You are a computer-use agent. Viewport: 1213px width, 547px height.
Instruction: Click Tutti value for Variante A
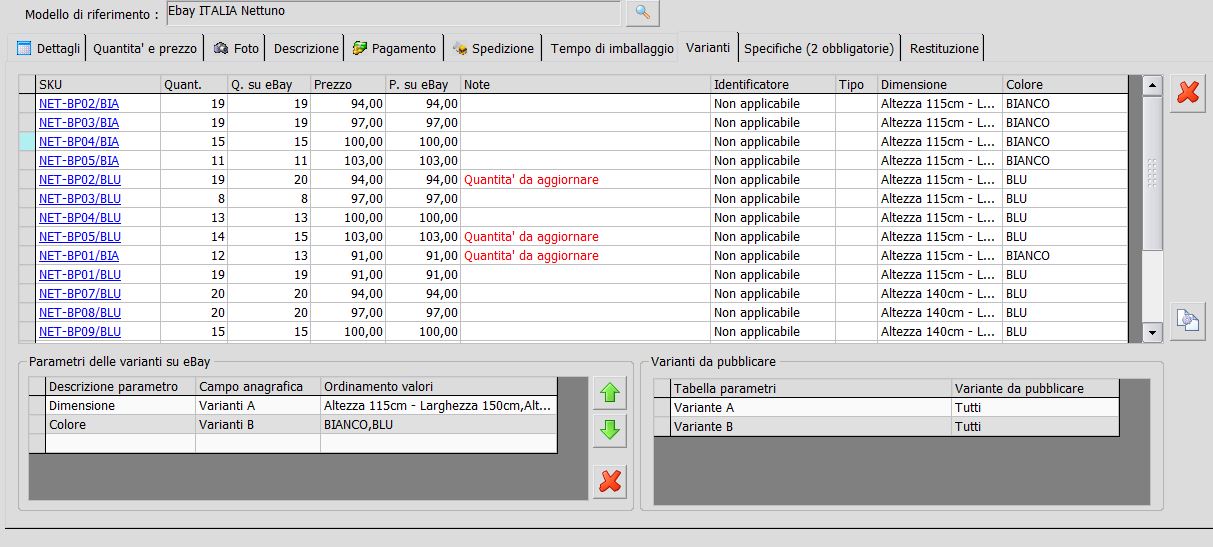pos(1035,407)
